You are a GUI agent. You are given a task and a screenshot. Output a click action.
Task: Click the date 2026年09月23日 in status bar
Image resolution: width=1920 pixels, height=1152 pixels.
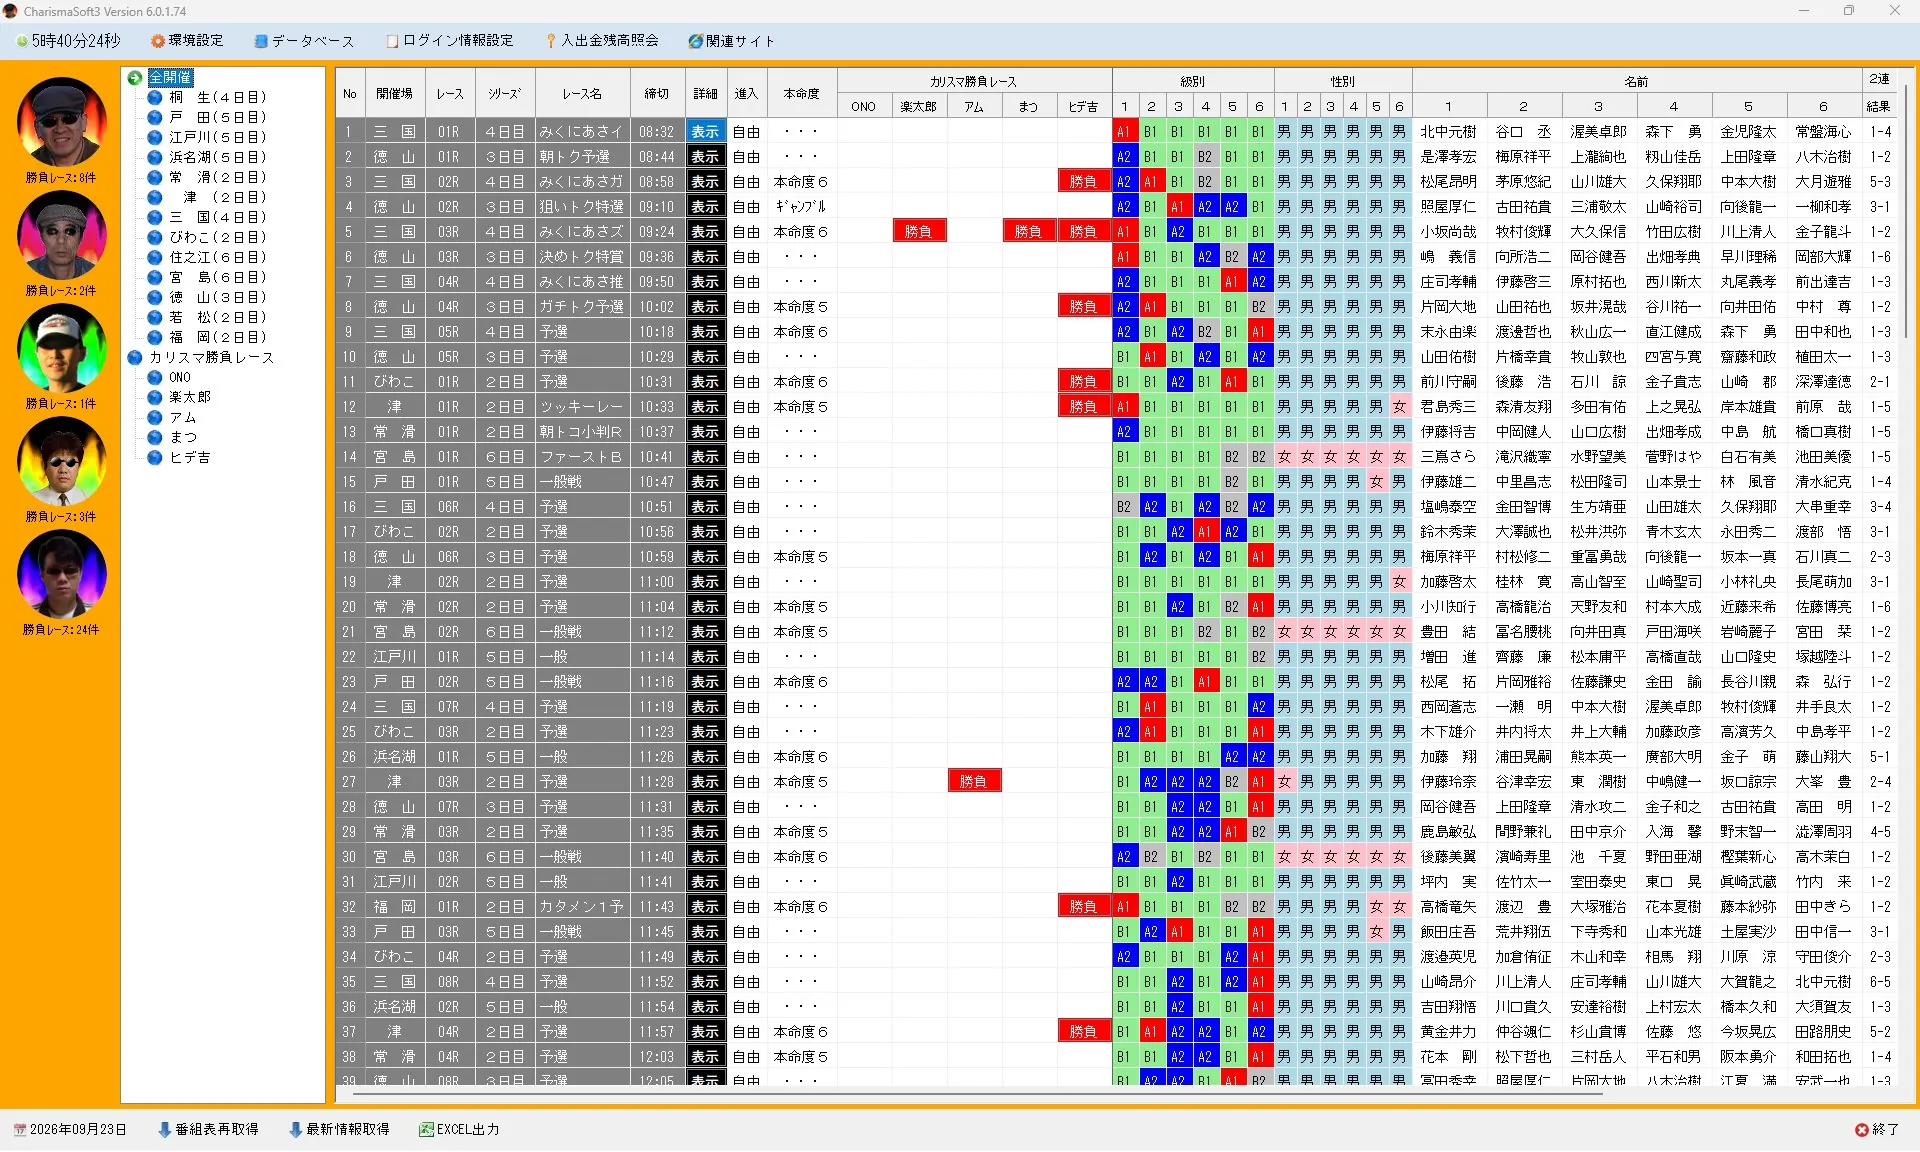(70, 1129)
